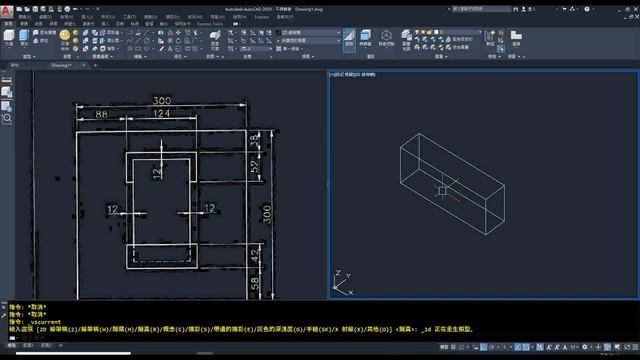Viewport: 640px width, 360px height.
Task: Expand the Modify (修改) panel
Action: (x=180, y=57)
